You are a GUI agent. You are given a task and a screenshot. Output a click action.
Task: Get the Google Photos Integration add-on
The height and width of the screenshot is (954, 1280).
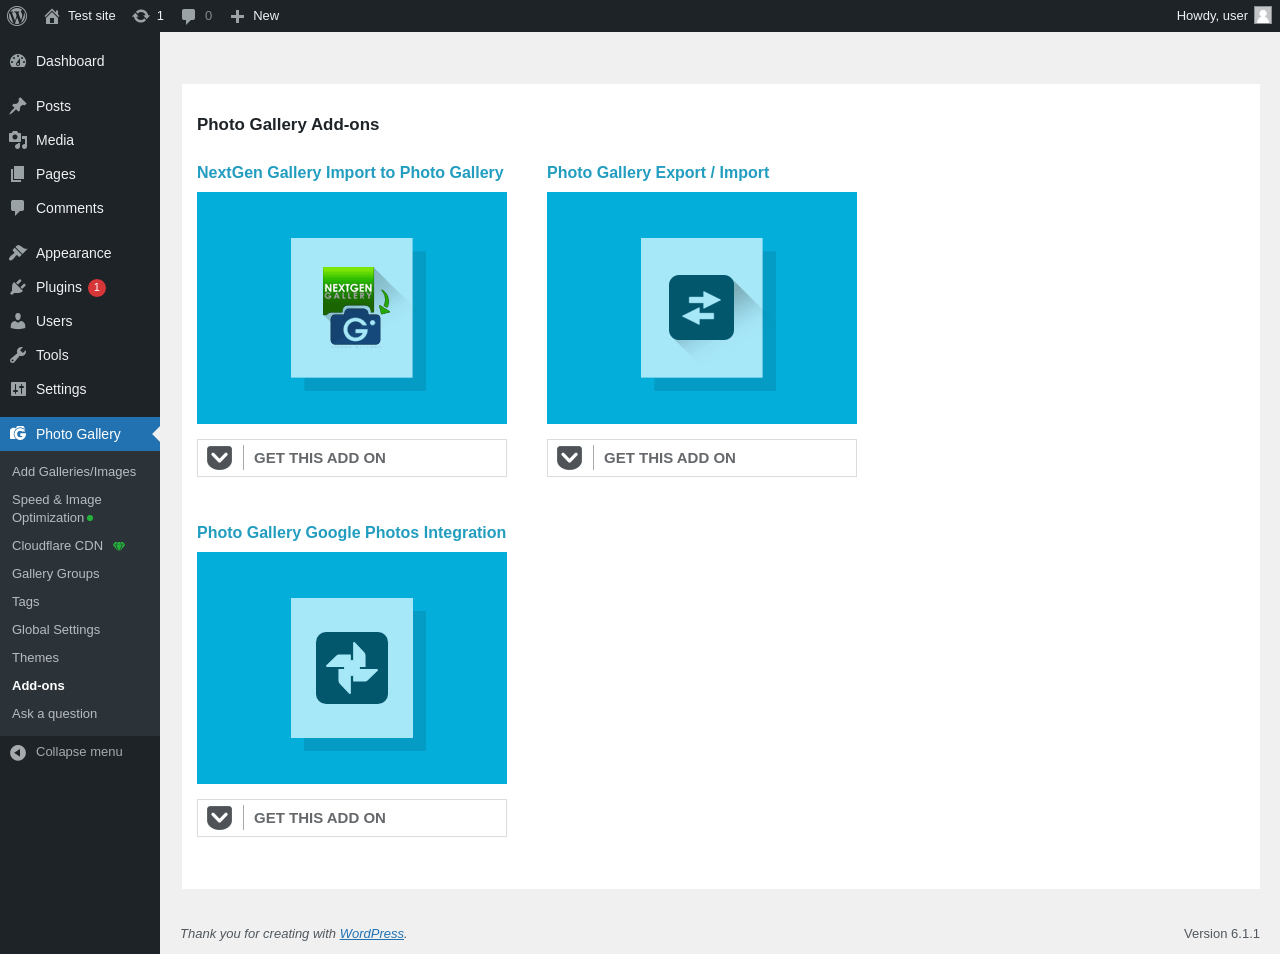coord(352,818)
